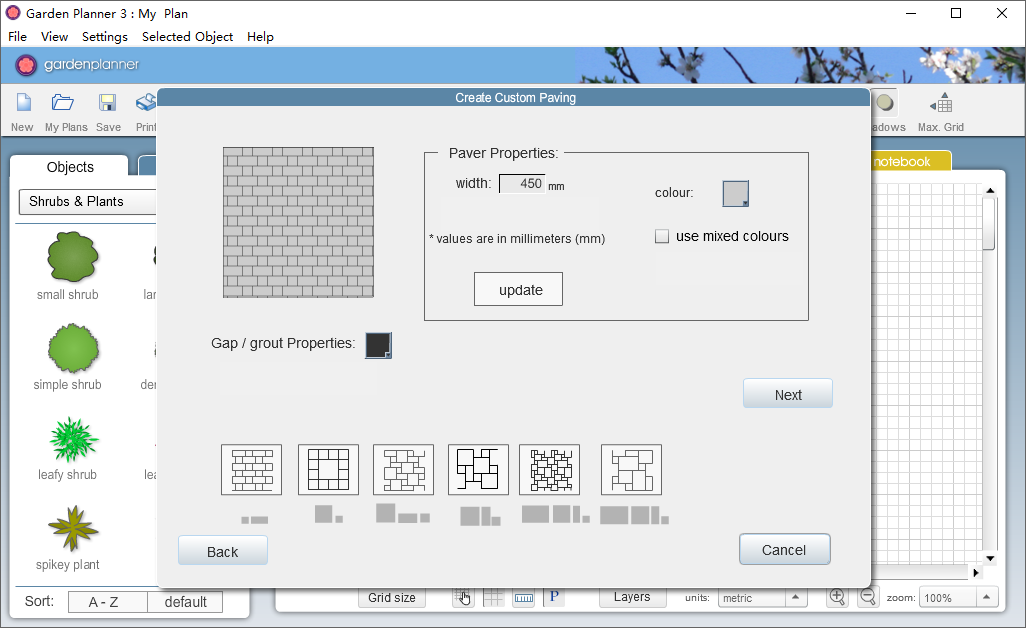Click the Next button
1026x628 pixels.
[x=788, y=394]
